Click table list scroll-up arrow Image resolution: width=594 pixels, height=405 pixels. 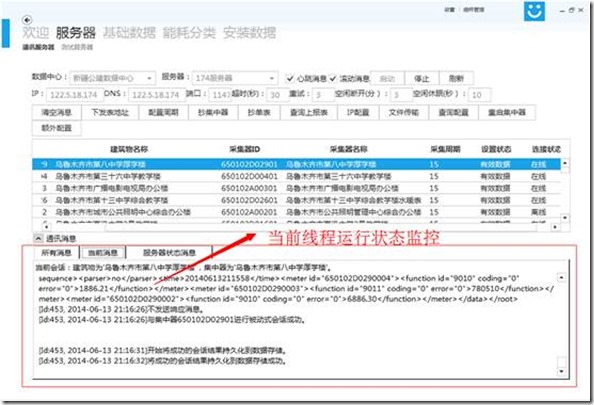pos(565,163)
